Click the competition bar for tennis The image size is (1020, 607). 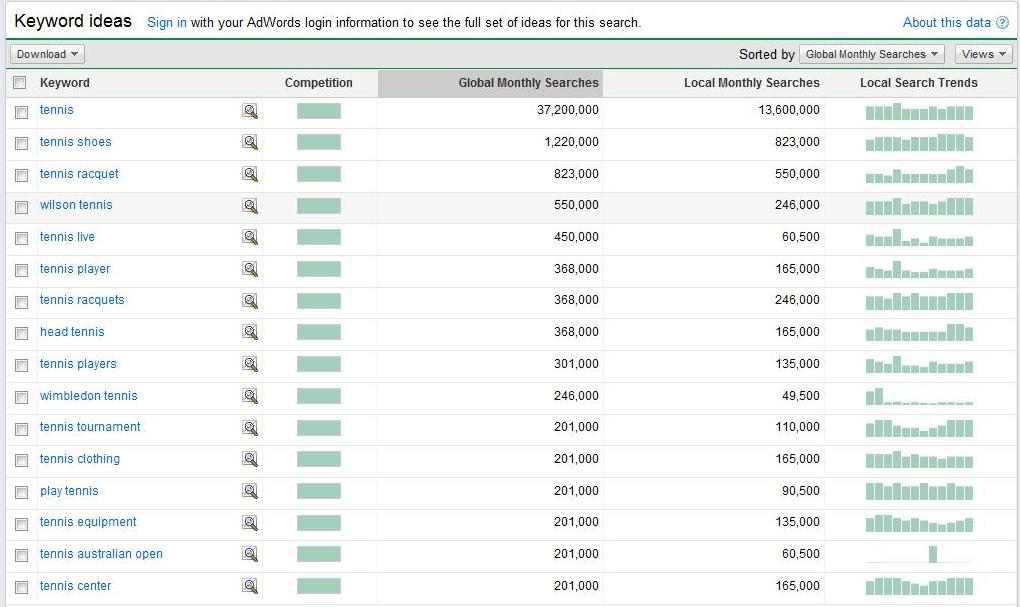[x=318, y=111]
